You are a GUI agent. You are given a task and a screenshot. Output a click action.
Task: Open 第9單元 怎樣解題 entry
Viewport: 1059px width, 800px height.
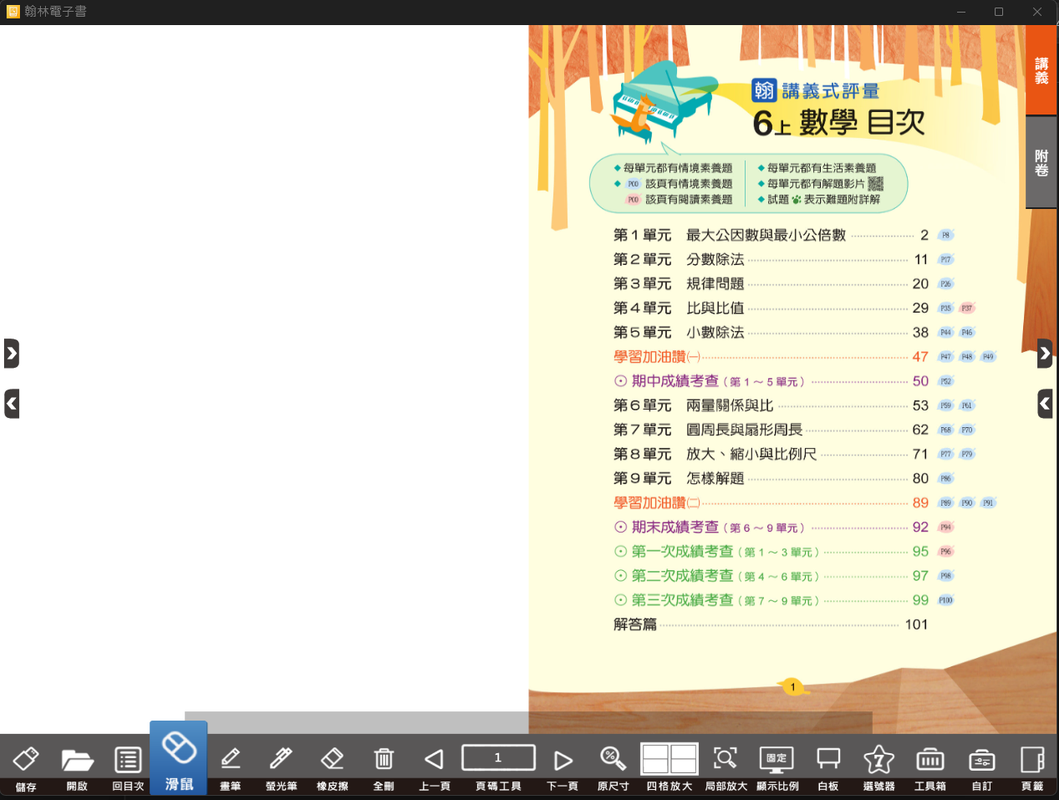(771, 478)
